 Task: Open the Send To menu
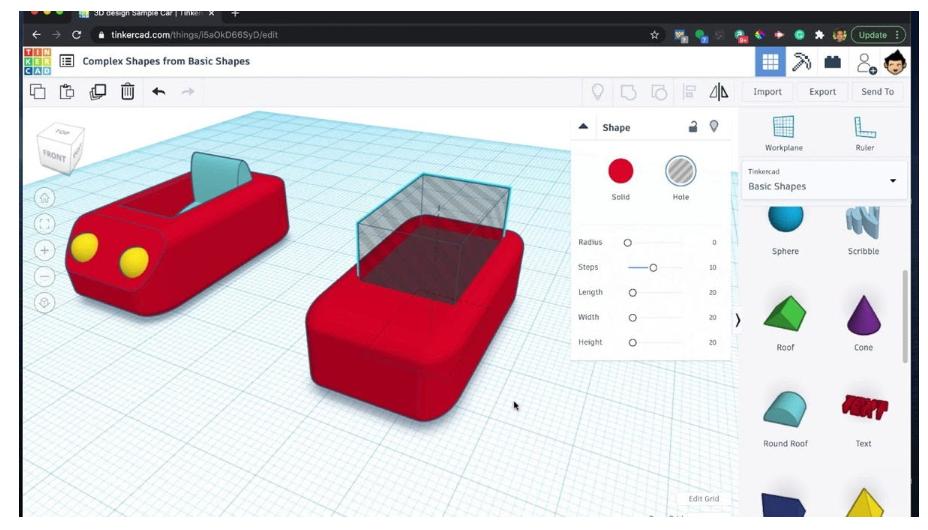(x=877, y=92)
